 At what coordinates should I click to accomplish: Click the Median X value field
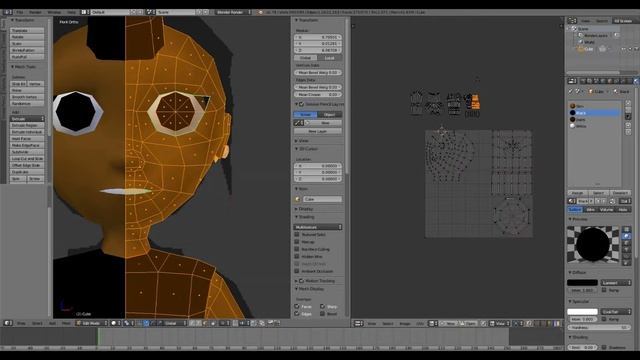click(x=318, y=37)
